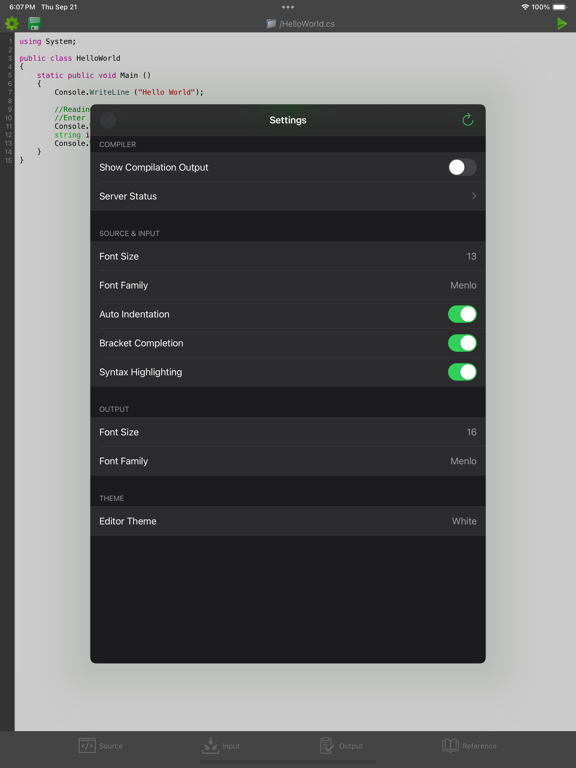Screen dimensions: 576x768
Task: Click the SOURCE & INPUT section header
Action: point(129,234)
